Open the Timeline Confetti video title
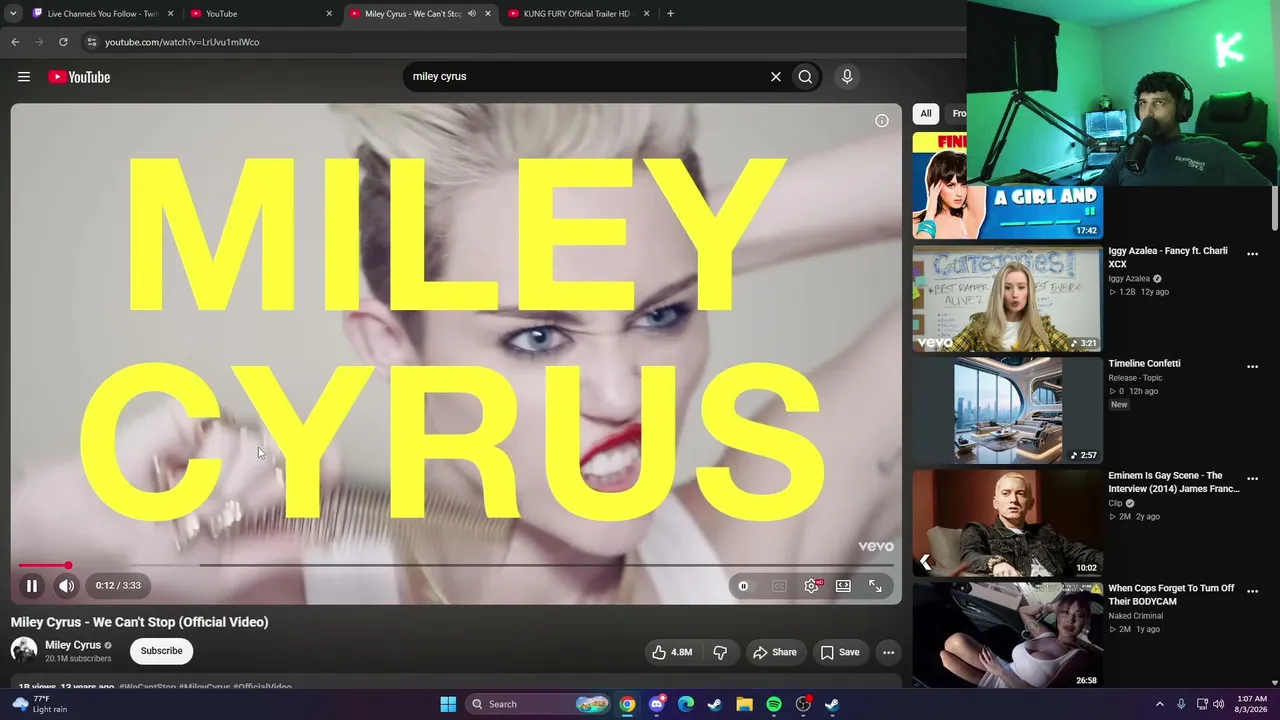Image resolution: width=1280 pixels, height=720 pixels. [1144, 363]
